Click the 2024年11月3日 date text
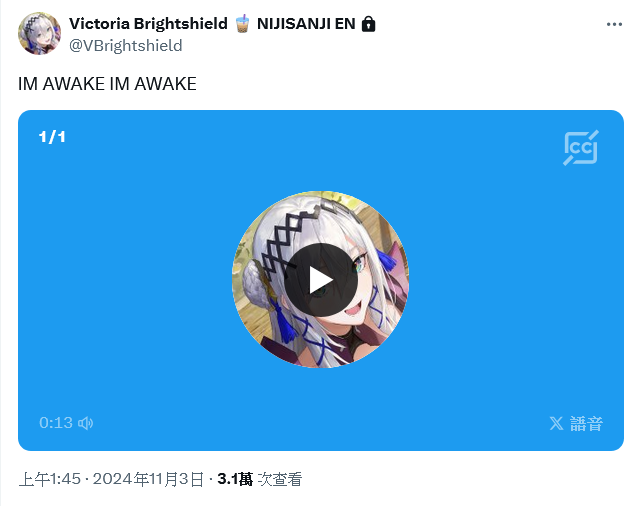 (x=148, y=479)
